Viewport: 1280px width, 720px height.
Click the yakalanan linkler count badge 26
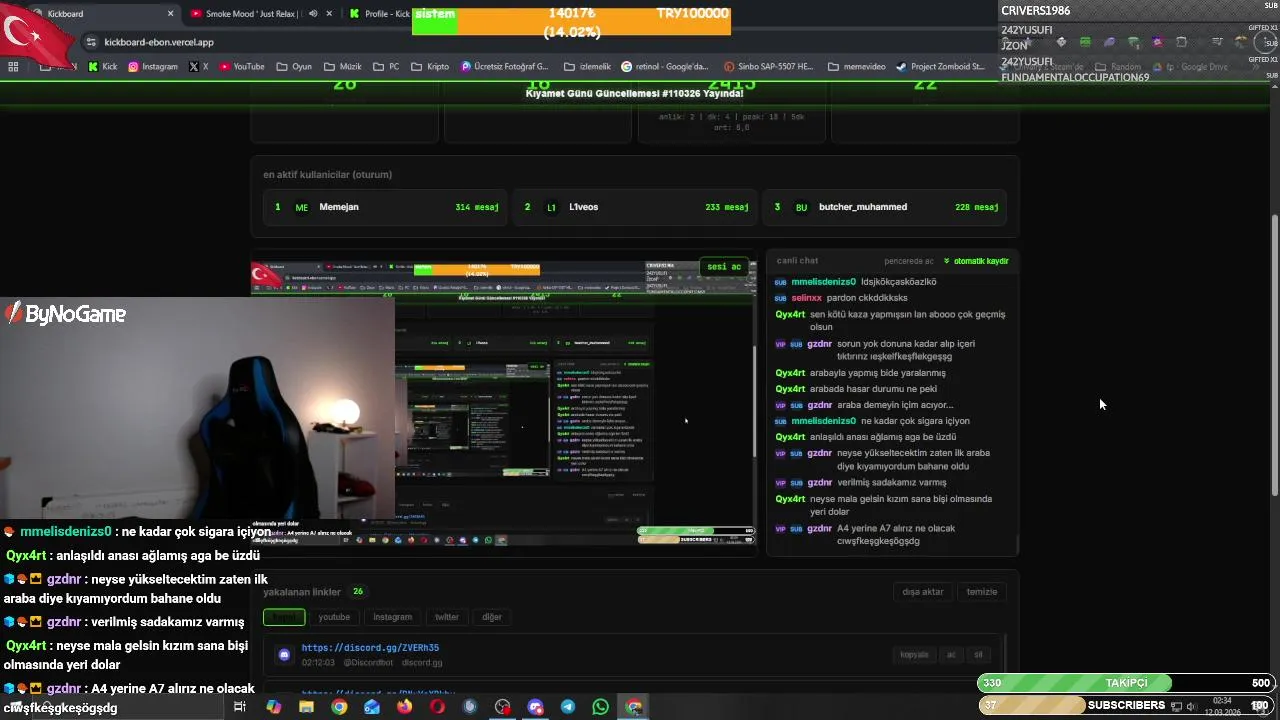(358, 592)
